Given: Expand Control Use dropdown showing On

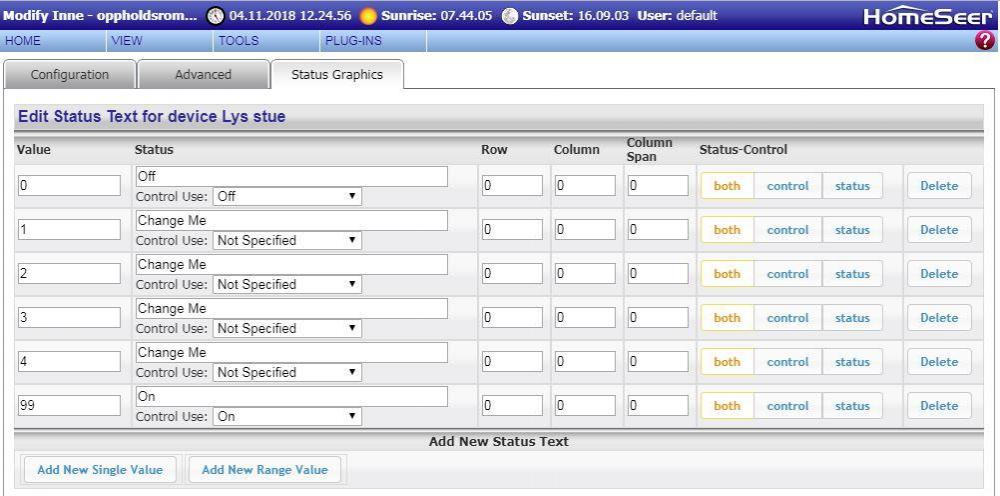Looking at the screenshot, I should click(x=287, y=417).
